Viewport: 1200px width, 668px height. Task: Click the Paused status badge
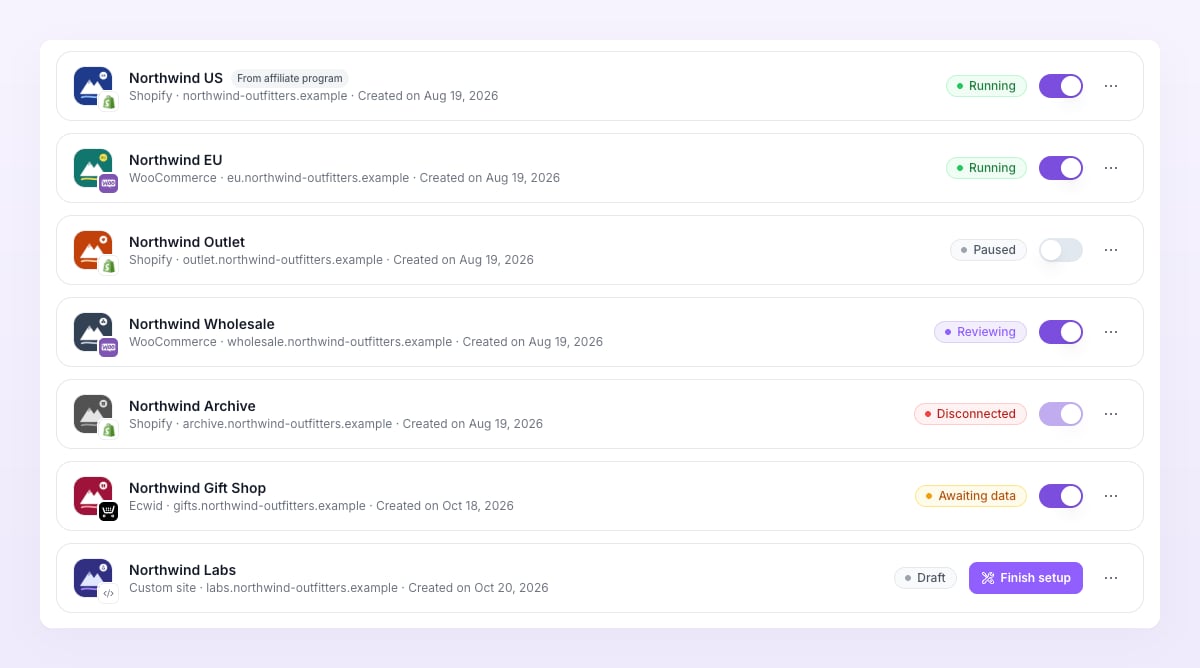(988, 250)
